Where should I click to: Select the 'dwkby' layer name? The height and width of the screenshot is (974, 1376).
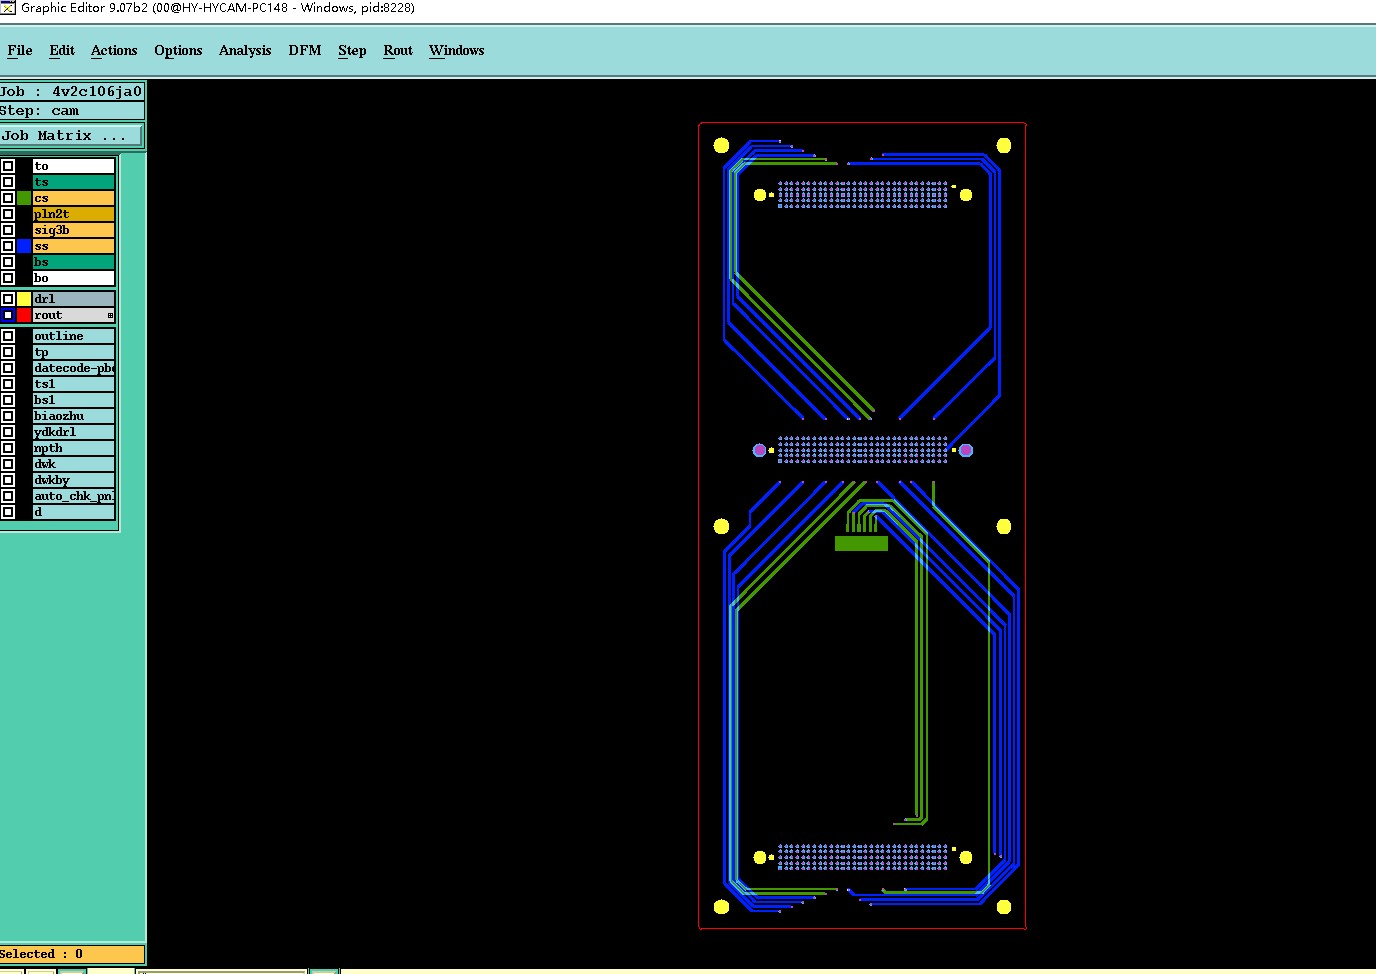(74, 480)
